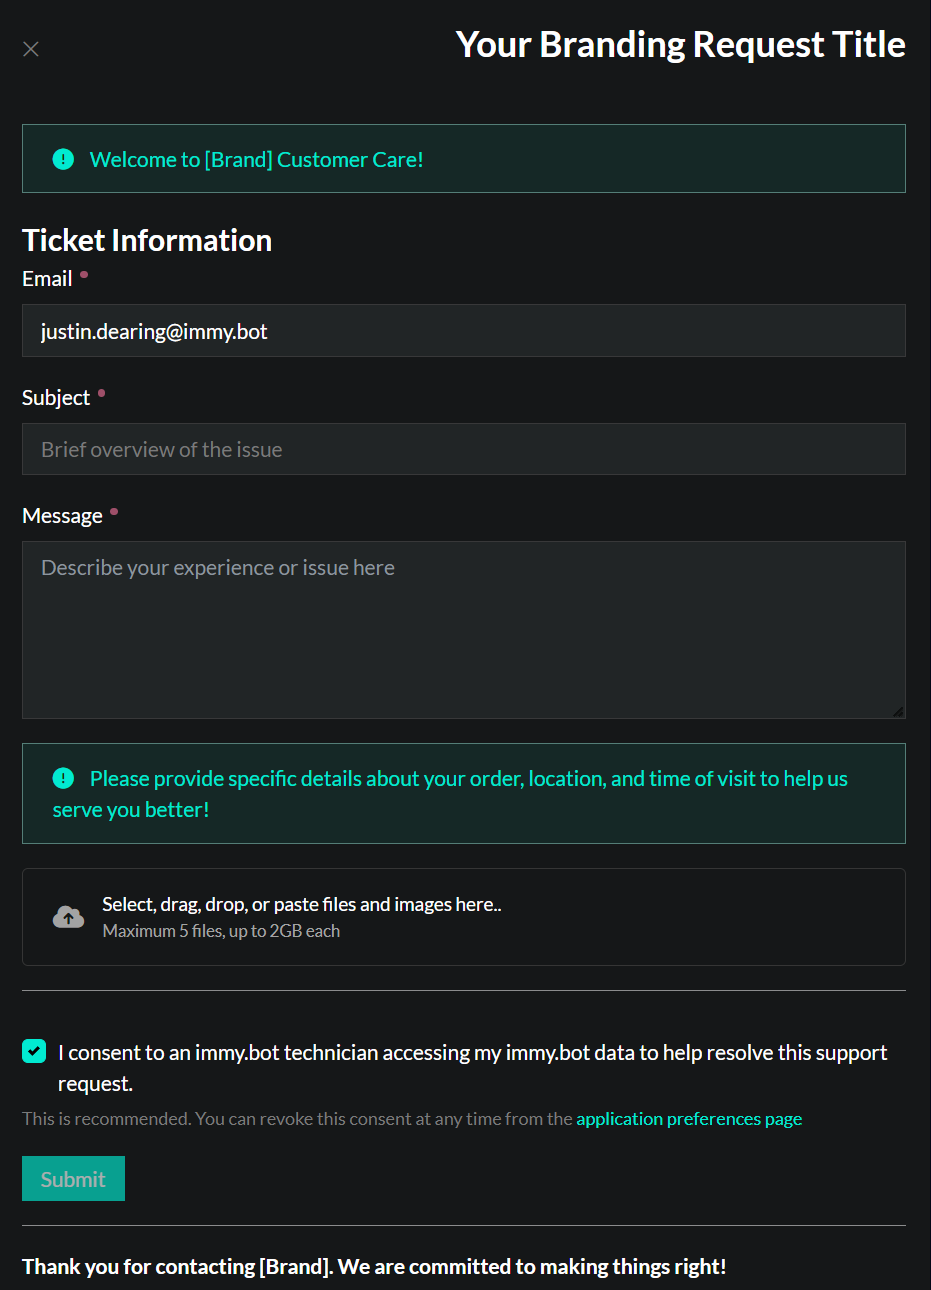The width and height of the screenshot is (931, 1290).
Task: Click the Ticket Information heading
Action: (x=147, y=240)
